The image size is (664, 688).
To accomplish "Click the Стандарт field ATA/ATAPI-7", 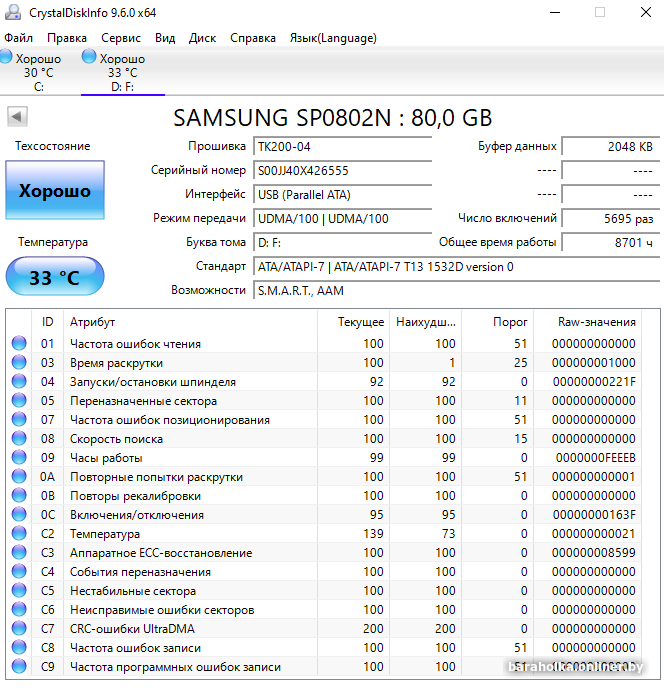I will coord(456,267).
